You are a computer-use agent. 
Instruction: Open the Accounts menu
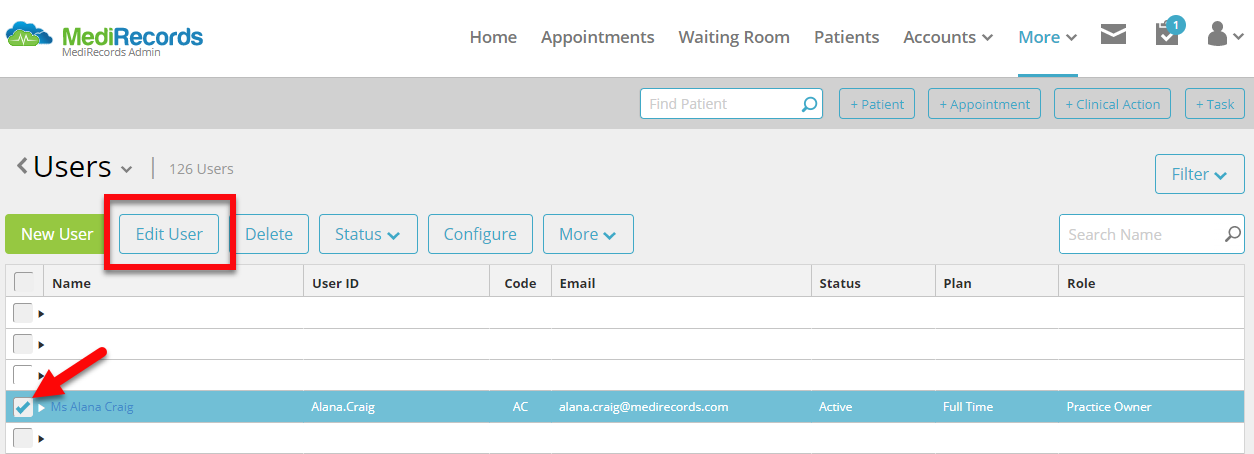click(x=948, y=37)
